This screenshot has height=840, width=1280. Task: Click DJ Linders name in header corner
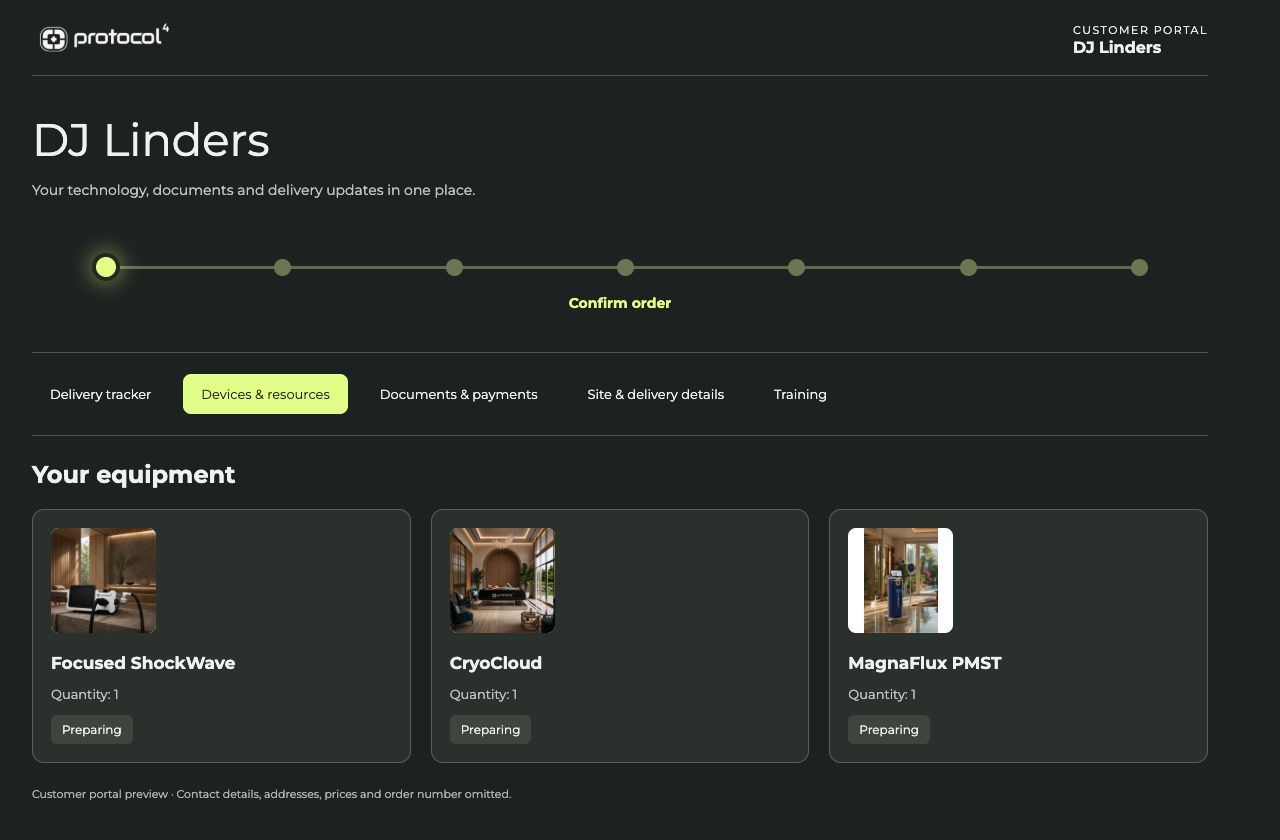[x=1117, y=47]
